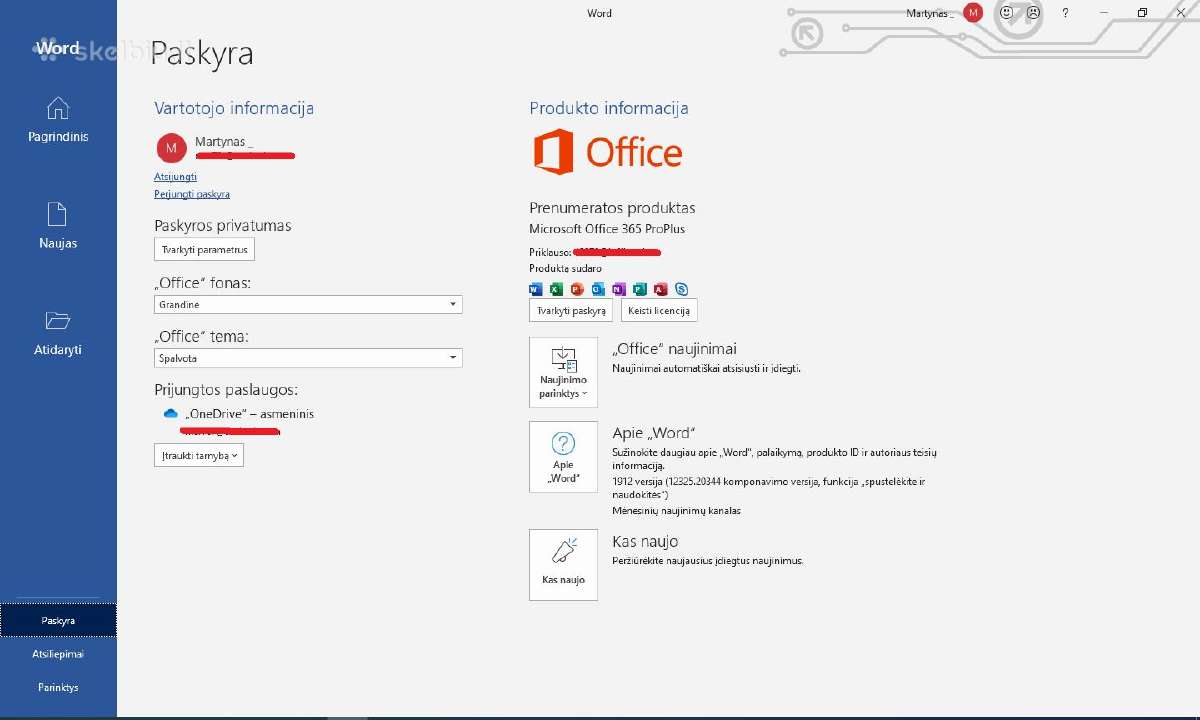Click the Access app icon

(660, 289)
